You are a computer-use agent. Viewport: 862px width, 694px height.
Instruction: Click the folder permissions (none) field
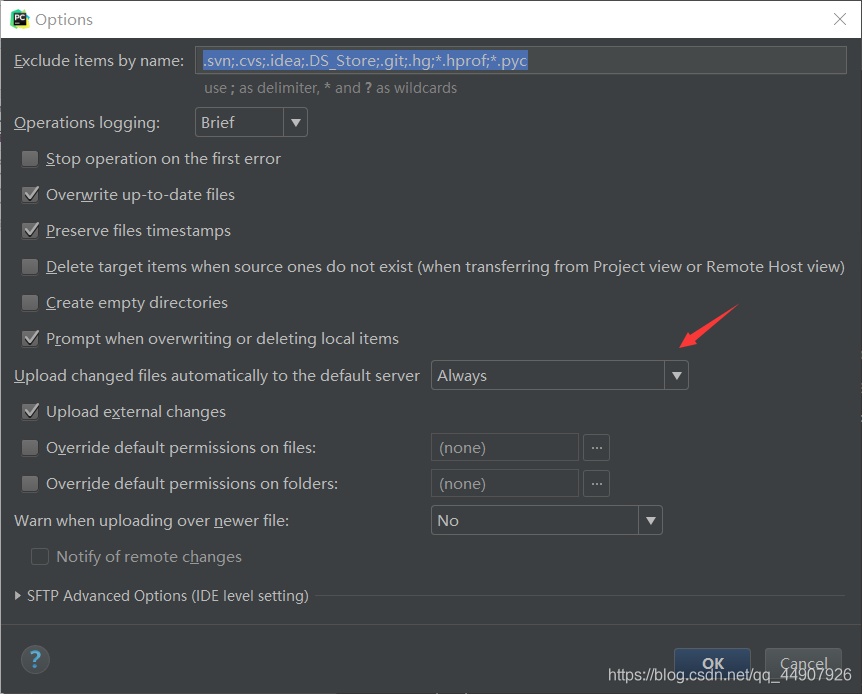[x=505, y=483]
